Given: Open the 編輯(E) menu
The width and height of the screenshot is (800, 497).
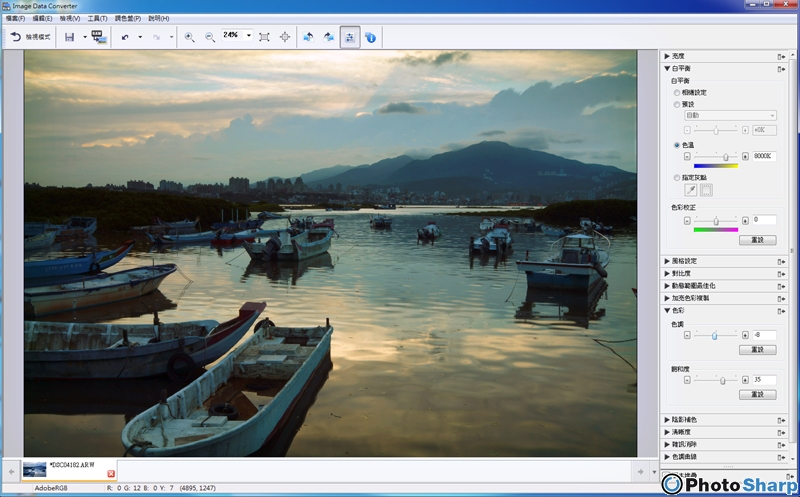Looking at the screenshot, I should (42, 18).
